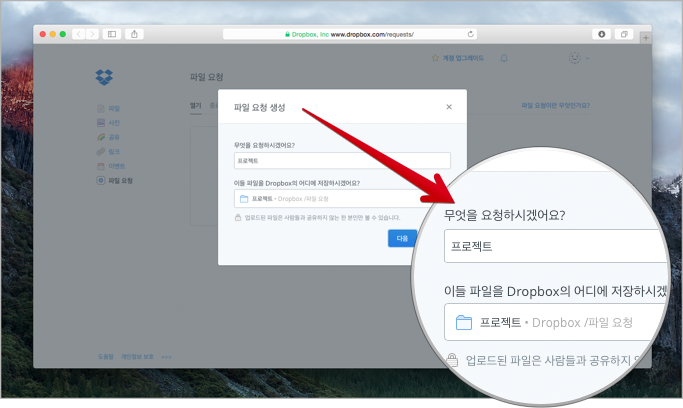Open 사진 icon in Dropbox sidebar

101,123
